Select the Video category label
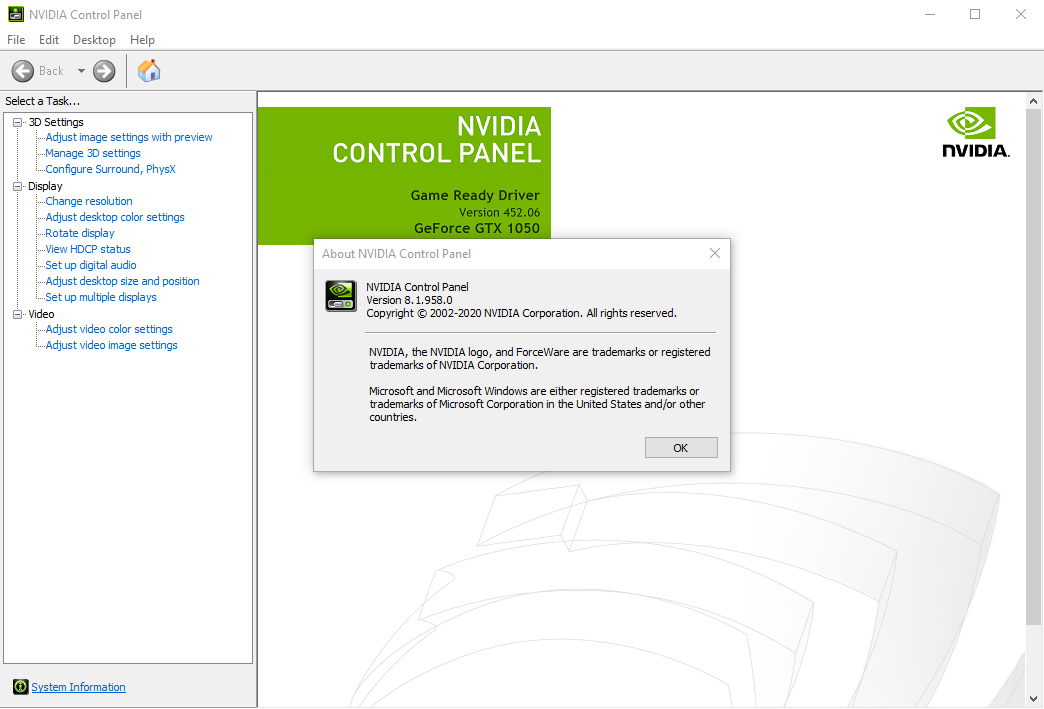 pyautogui.click(x=41, y=314)
